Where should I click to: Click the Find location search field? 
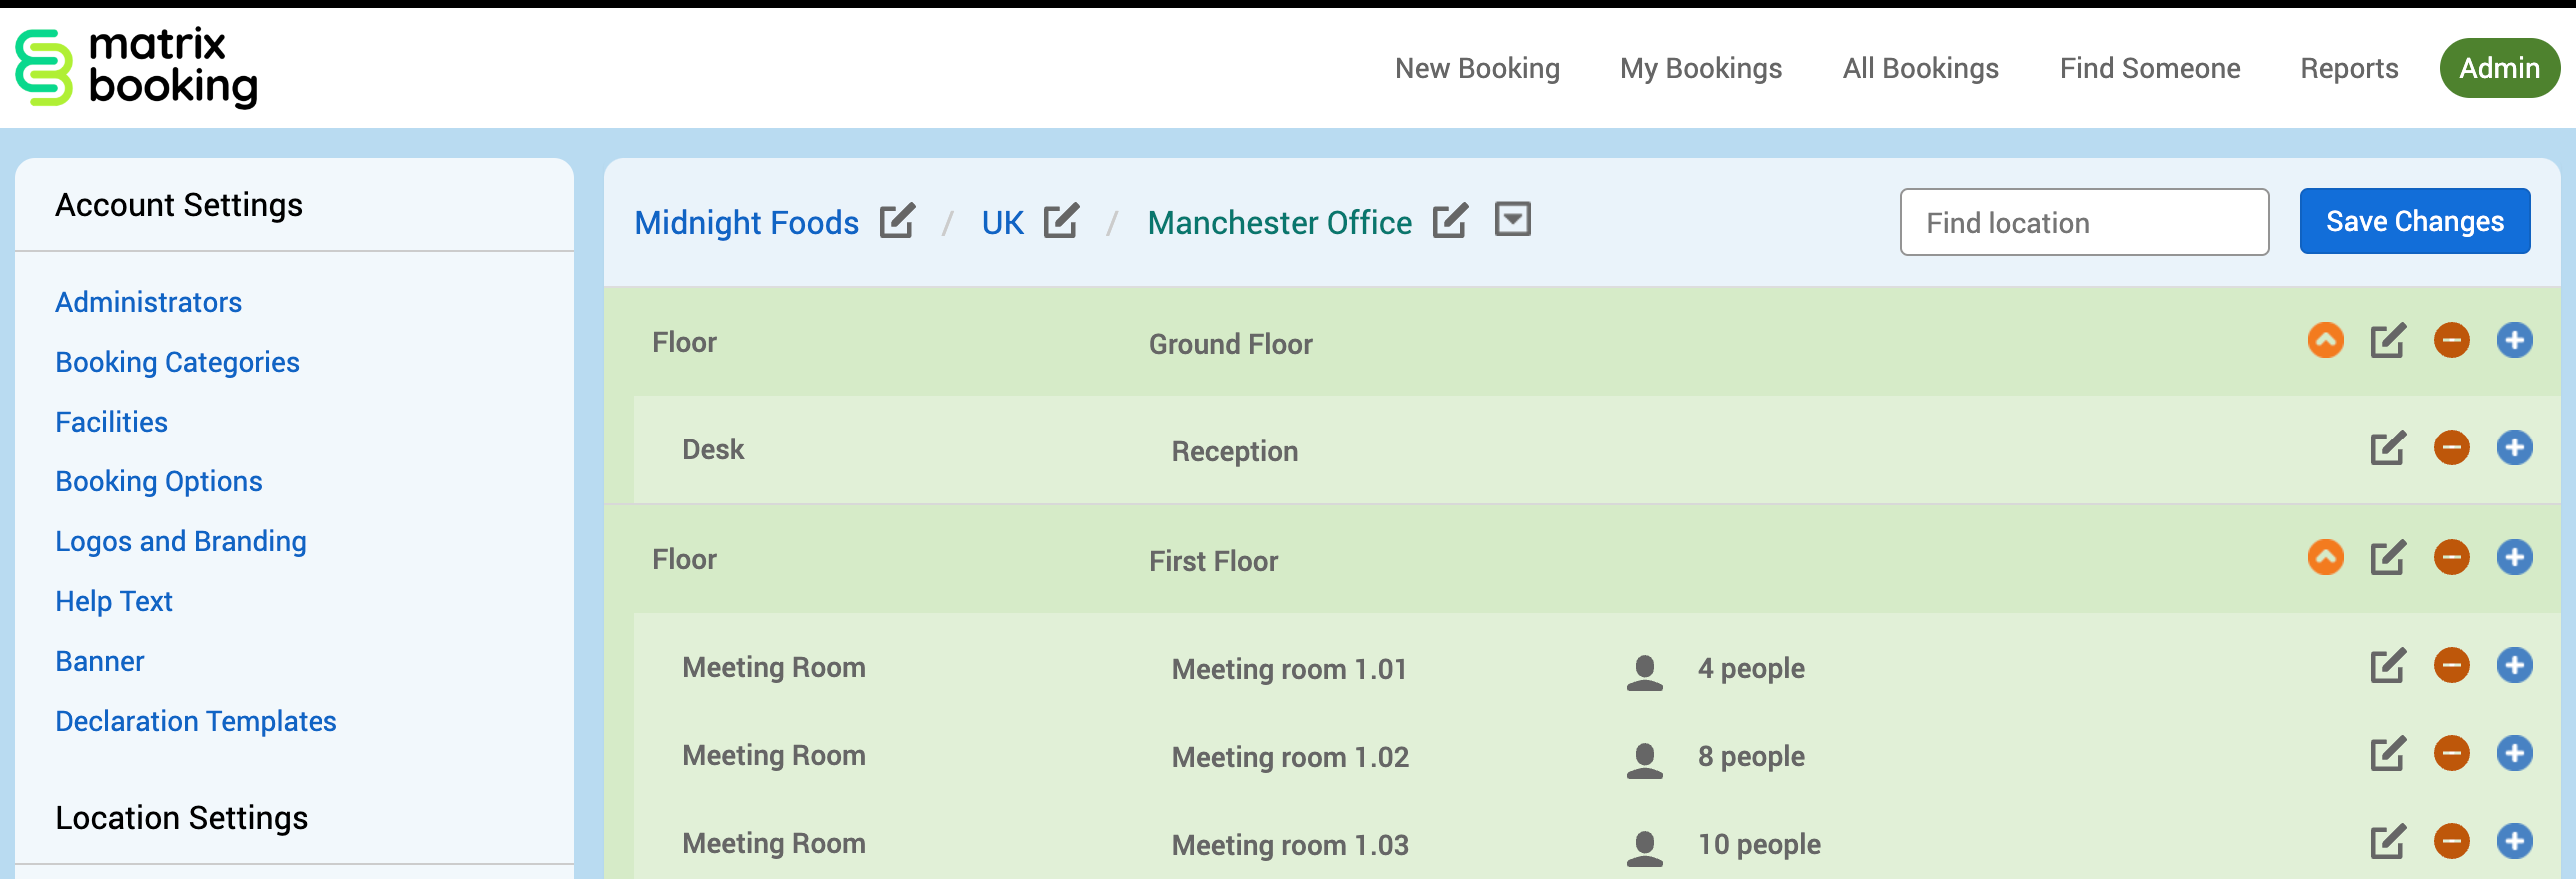pyautogui.click(x=2084, y=222)
